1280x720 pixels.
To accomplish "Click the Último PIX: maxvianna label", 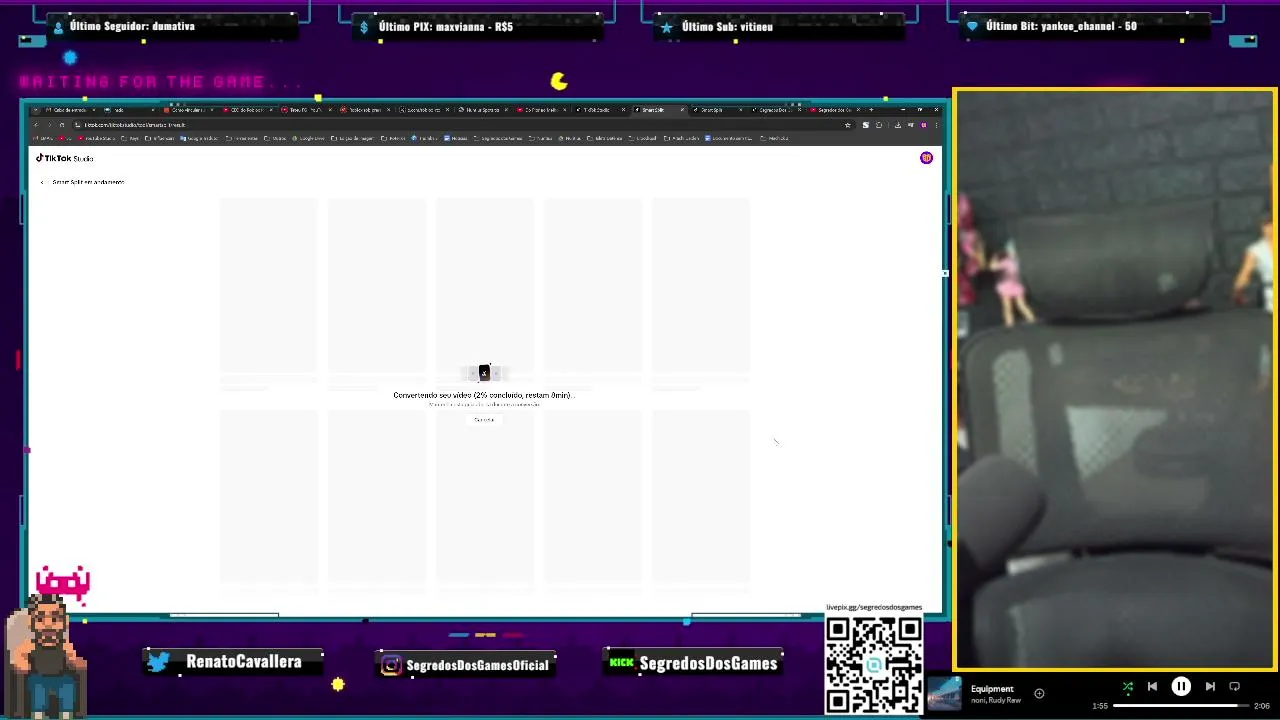I will tap(446, 27).
